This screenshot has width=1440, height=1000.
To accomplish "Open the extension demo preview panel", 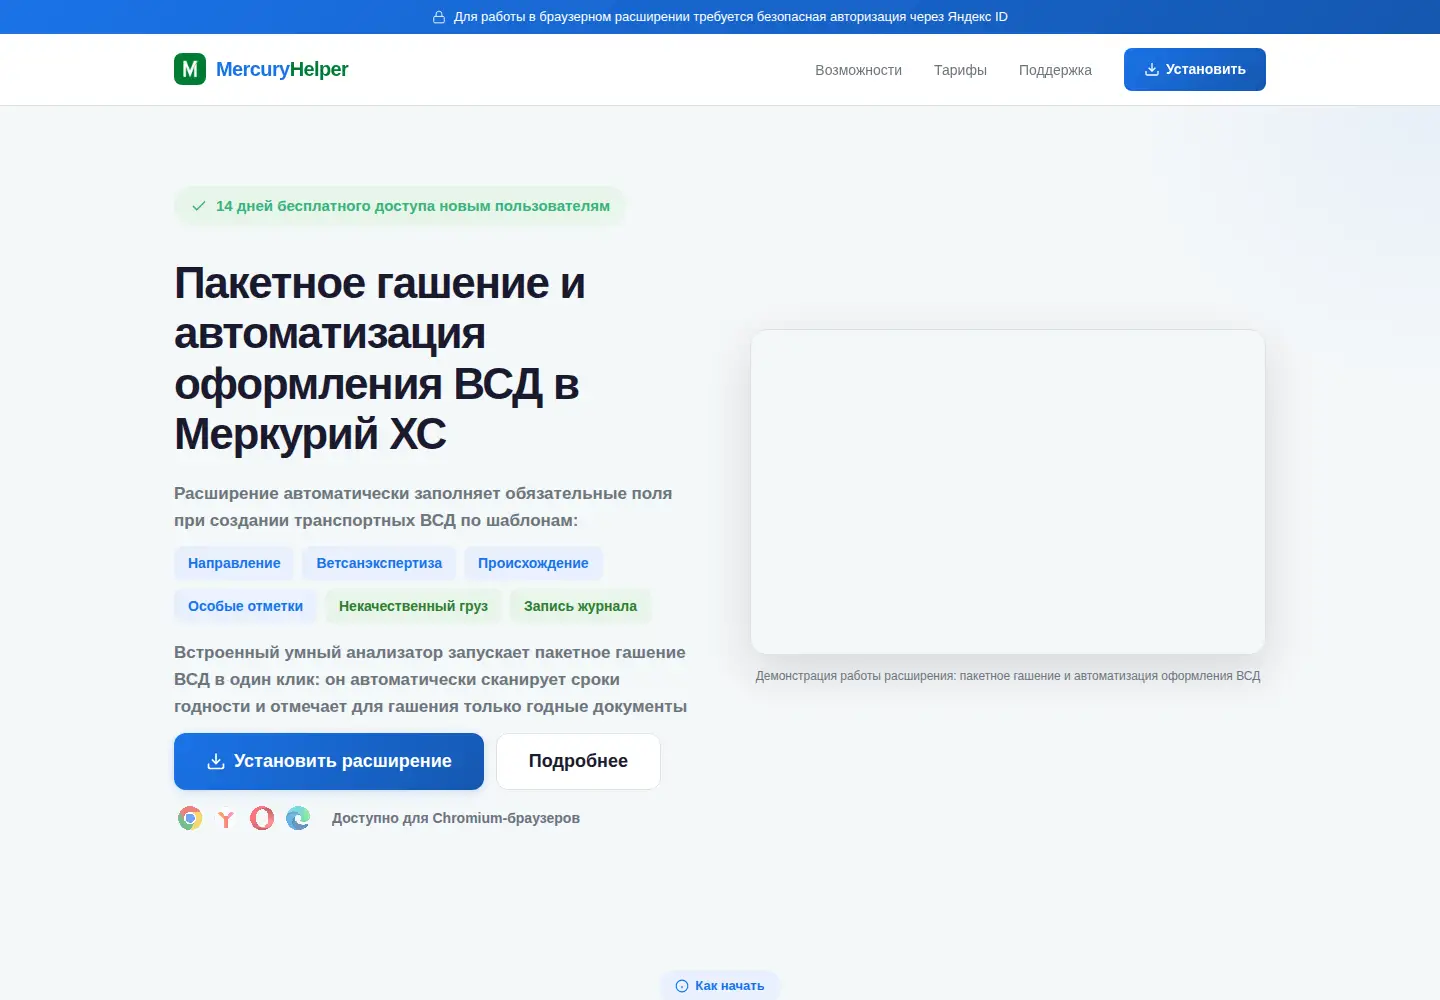I will pos(1008,492).
